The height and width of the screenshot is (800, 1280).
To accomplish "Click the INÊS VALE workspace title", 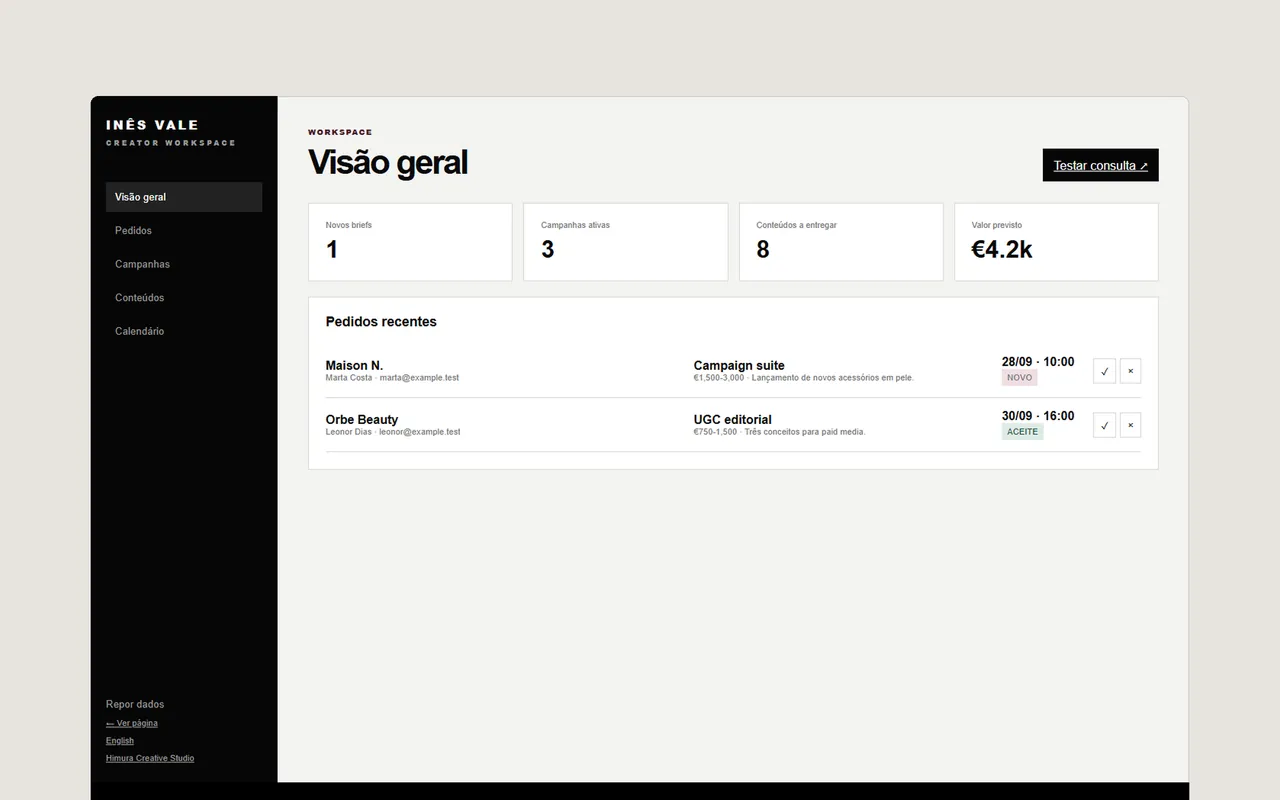I will (152, 125).
